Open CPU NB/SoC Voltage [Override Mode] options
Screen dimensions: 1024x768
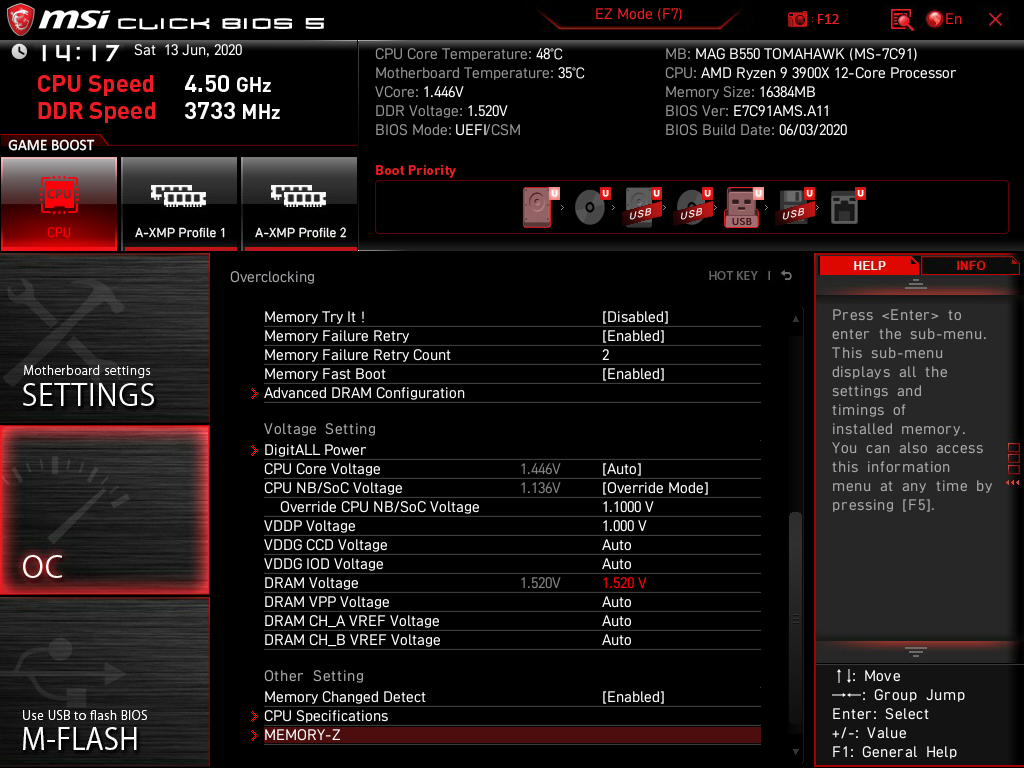pos(655,488)
